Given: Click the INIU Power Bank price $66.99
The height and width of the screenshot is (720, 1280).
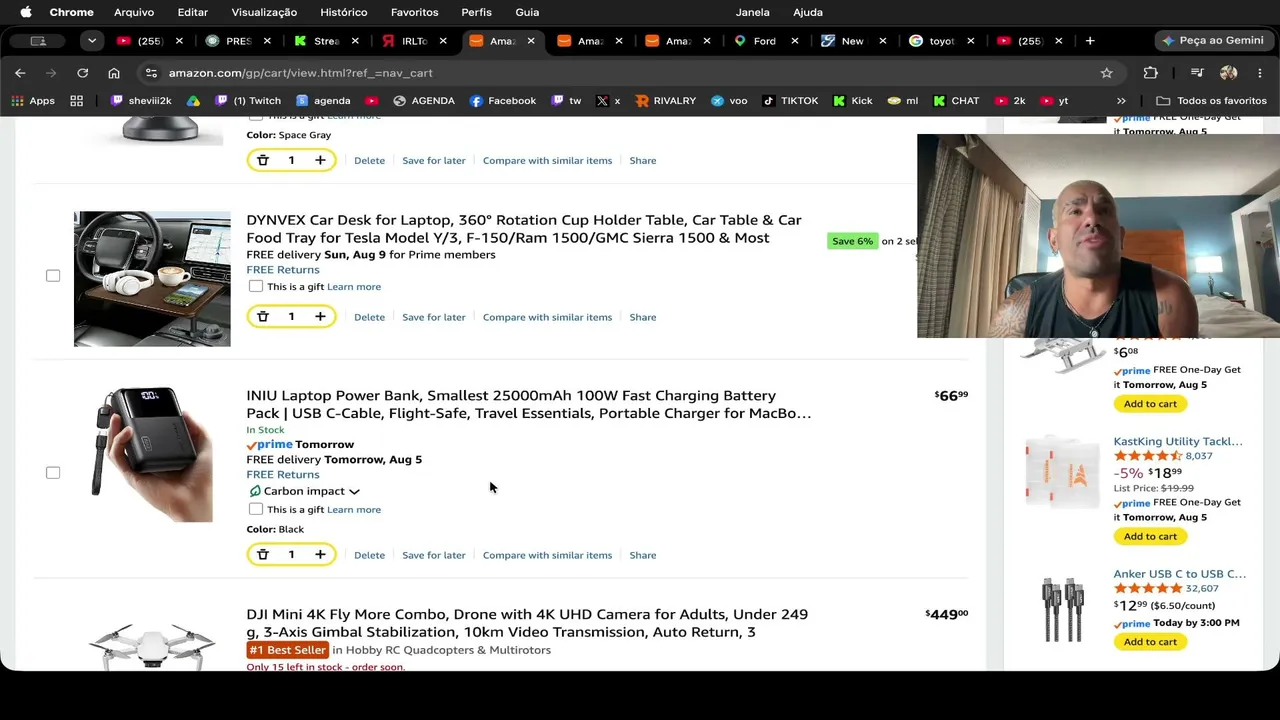Looking at the screenshot, I should point(951,396).
